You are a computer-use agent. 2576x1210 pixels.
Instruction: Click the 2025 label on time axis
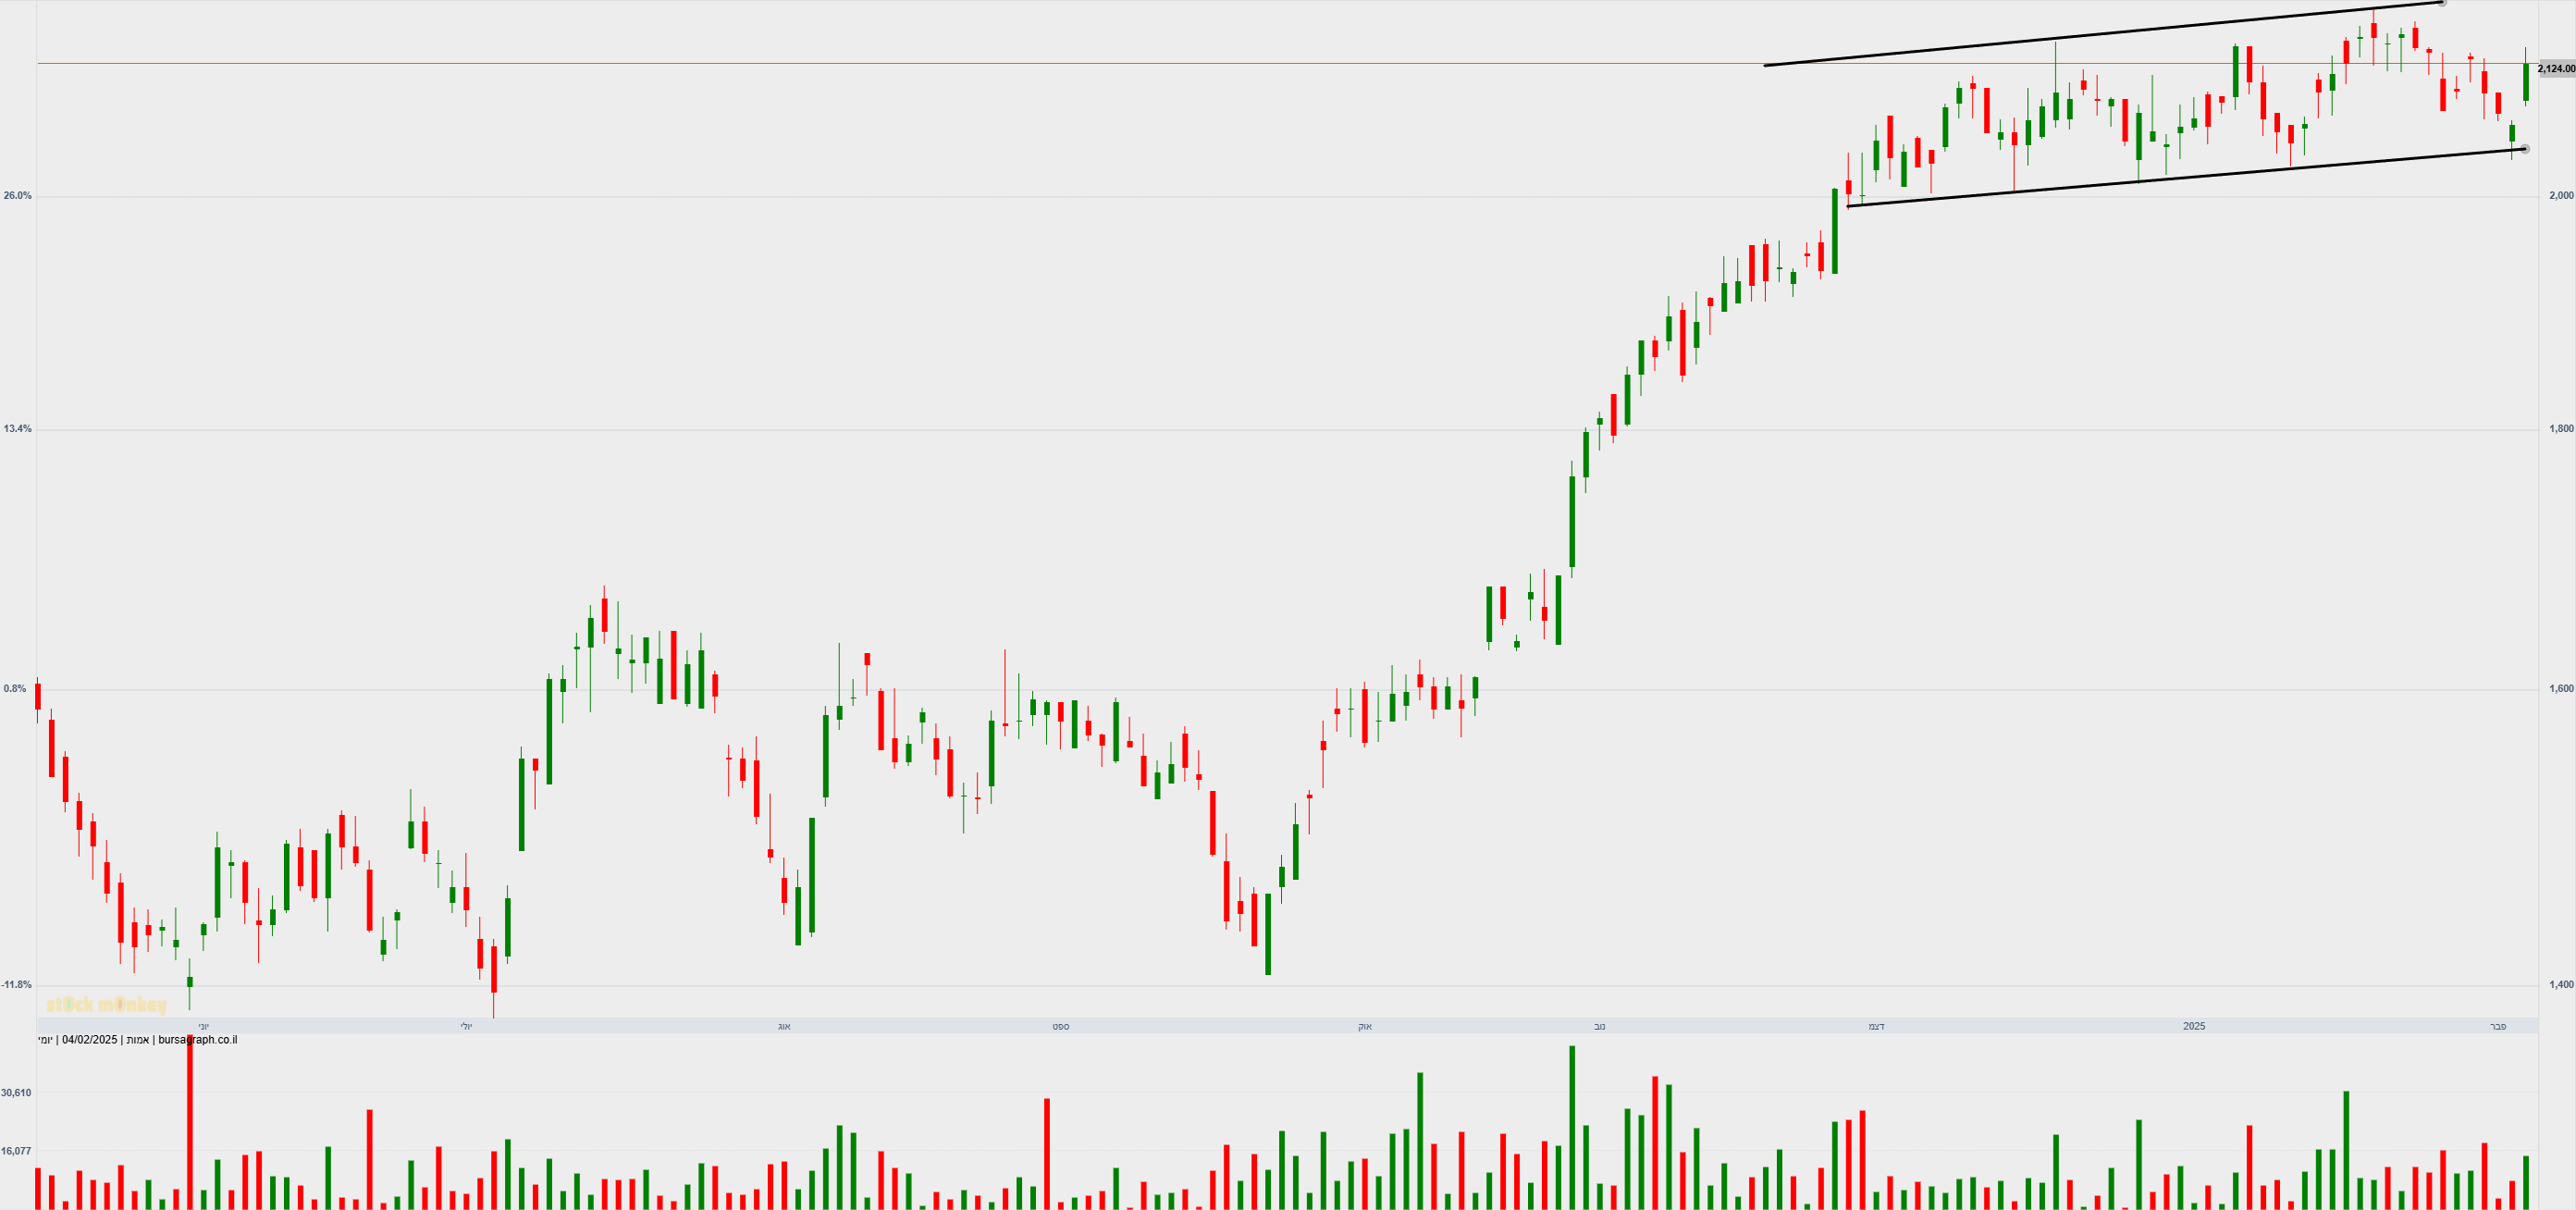point(2193,1026)
